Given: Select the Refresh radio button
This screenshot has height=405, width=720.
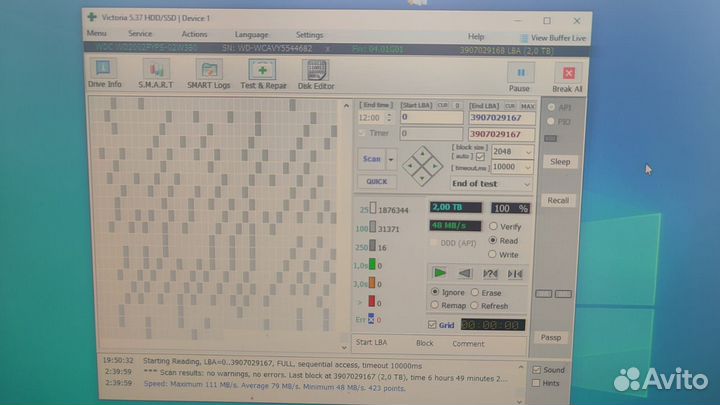Looking at the screenshot, I should point(474,305).
